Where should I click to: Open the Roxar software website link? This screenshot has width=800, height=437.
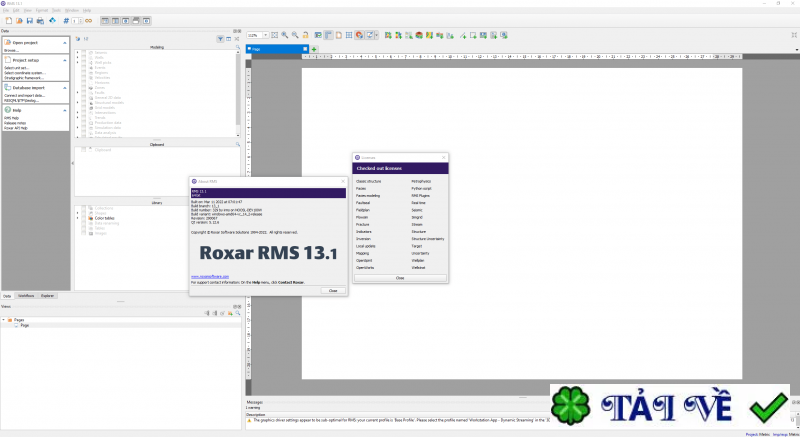[210, 276]
